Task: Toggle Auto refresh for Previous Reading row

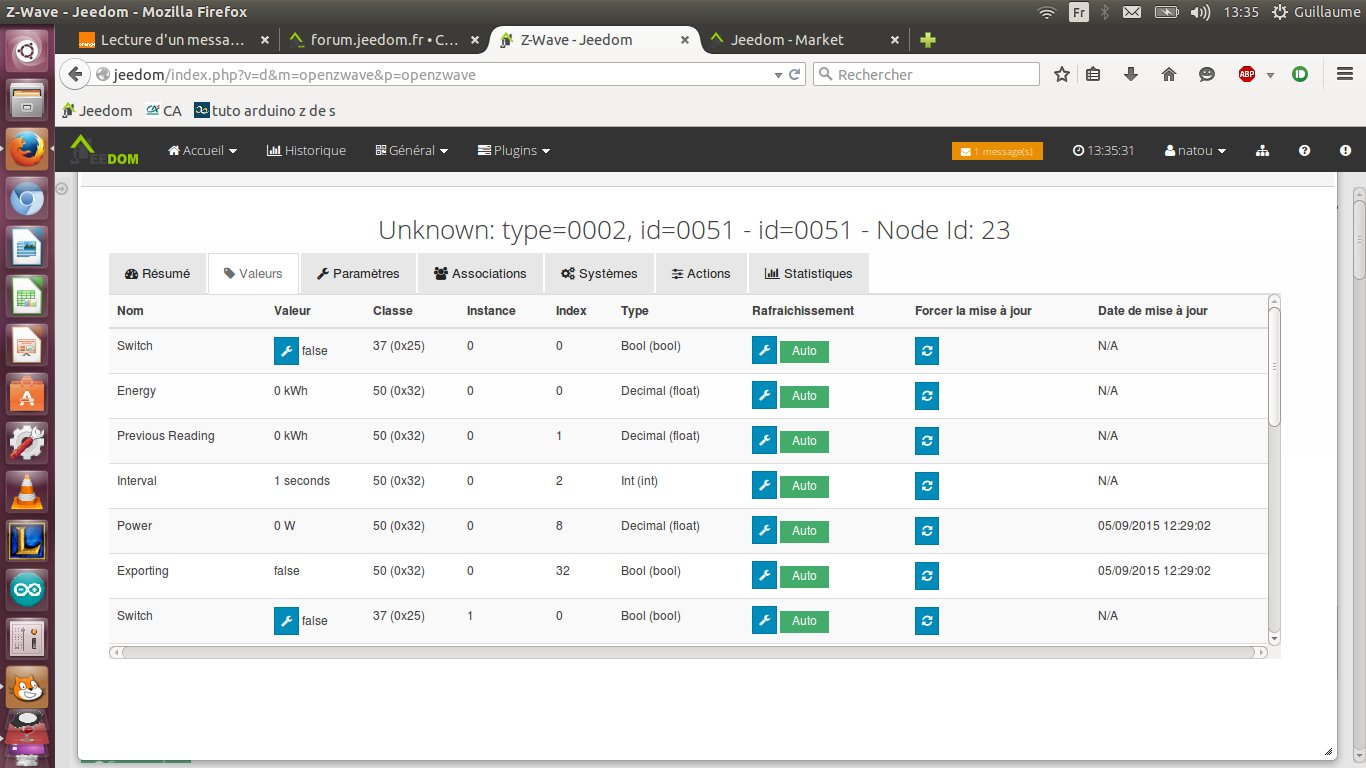Action: tap(804, 441)
